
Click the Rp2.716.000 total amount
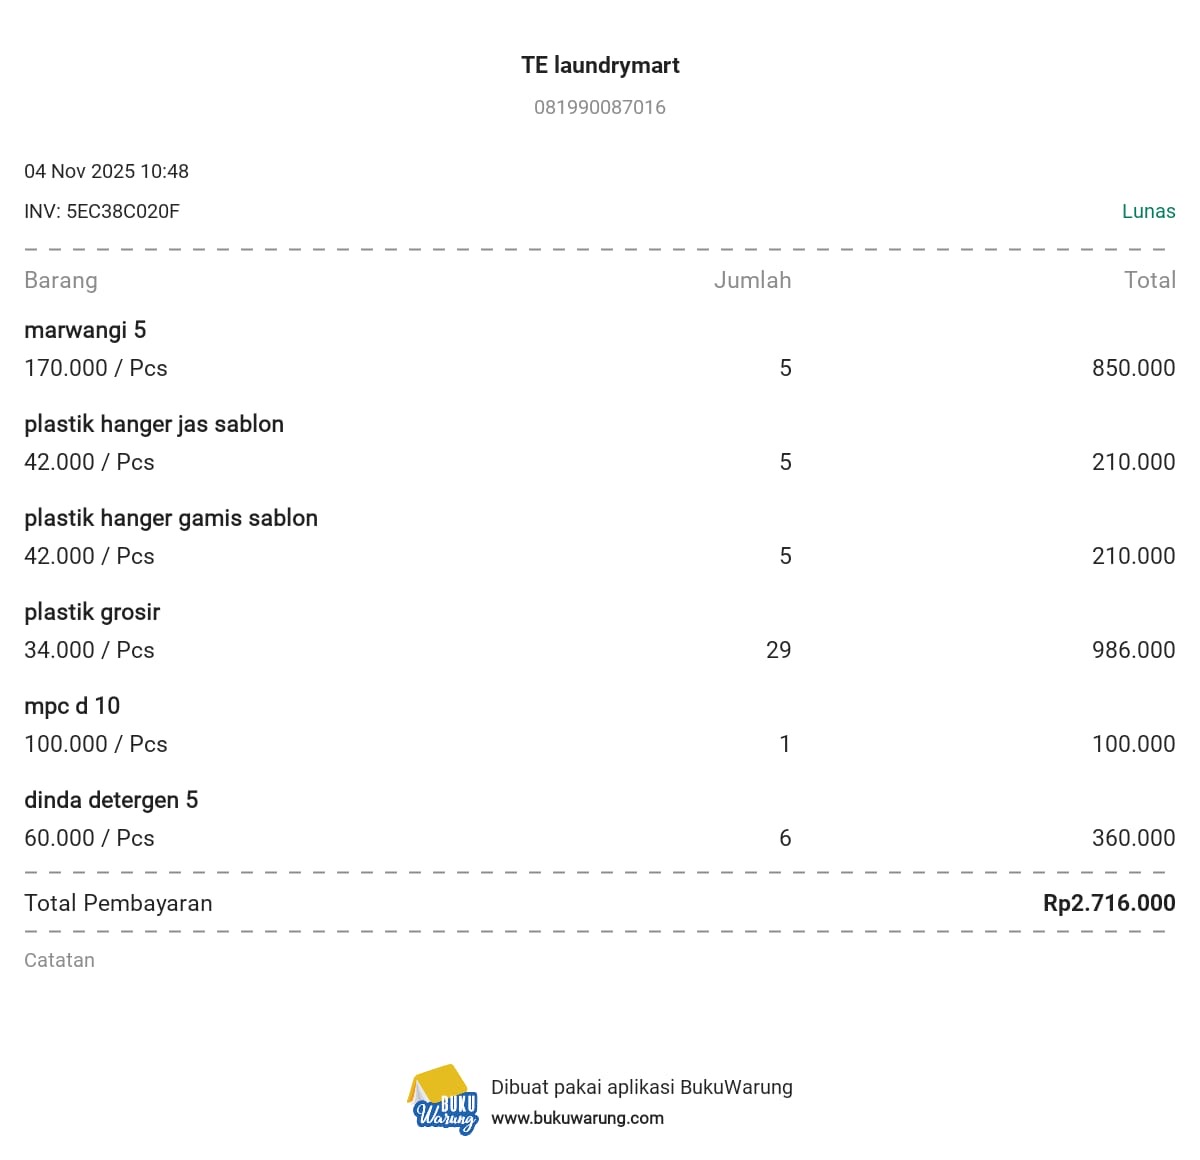coord(1108,903)
